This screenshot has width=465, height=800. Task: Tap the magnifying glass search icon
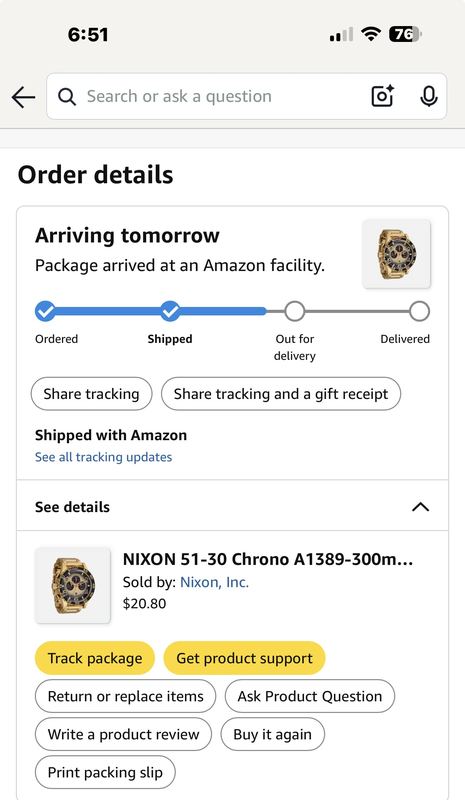[x=67, y=96]
